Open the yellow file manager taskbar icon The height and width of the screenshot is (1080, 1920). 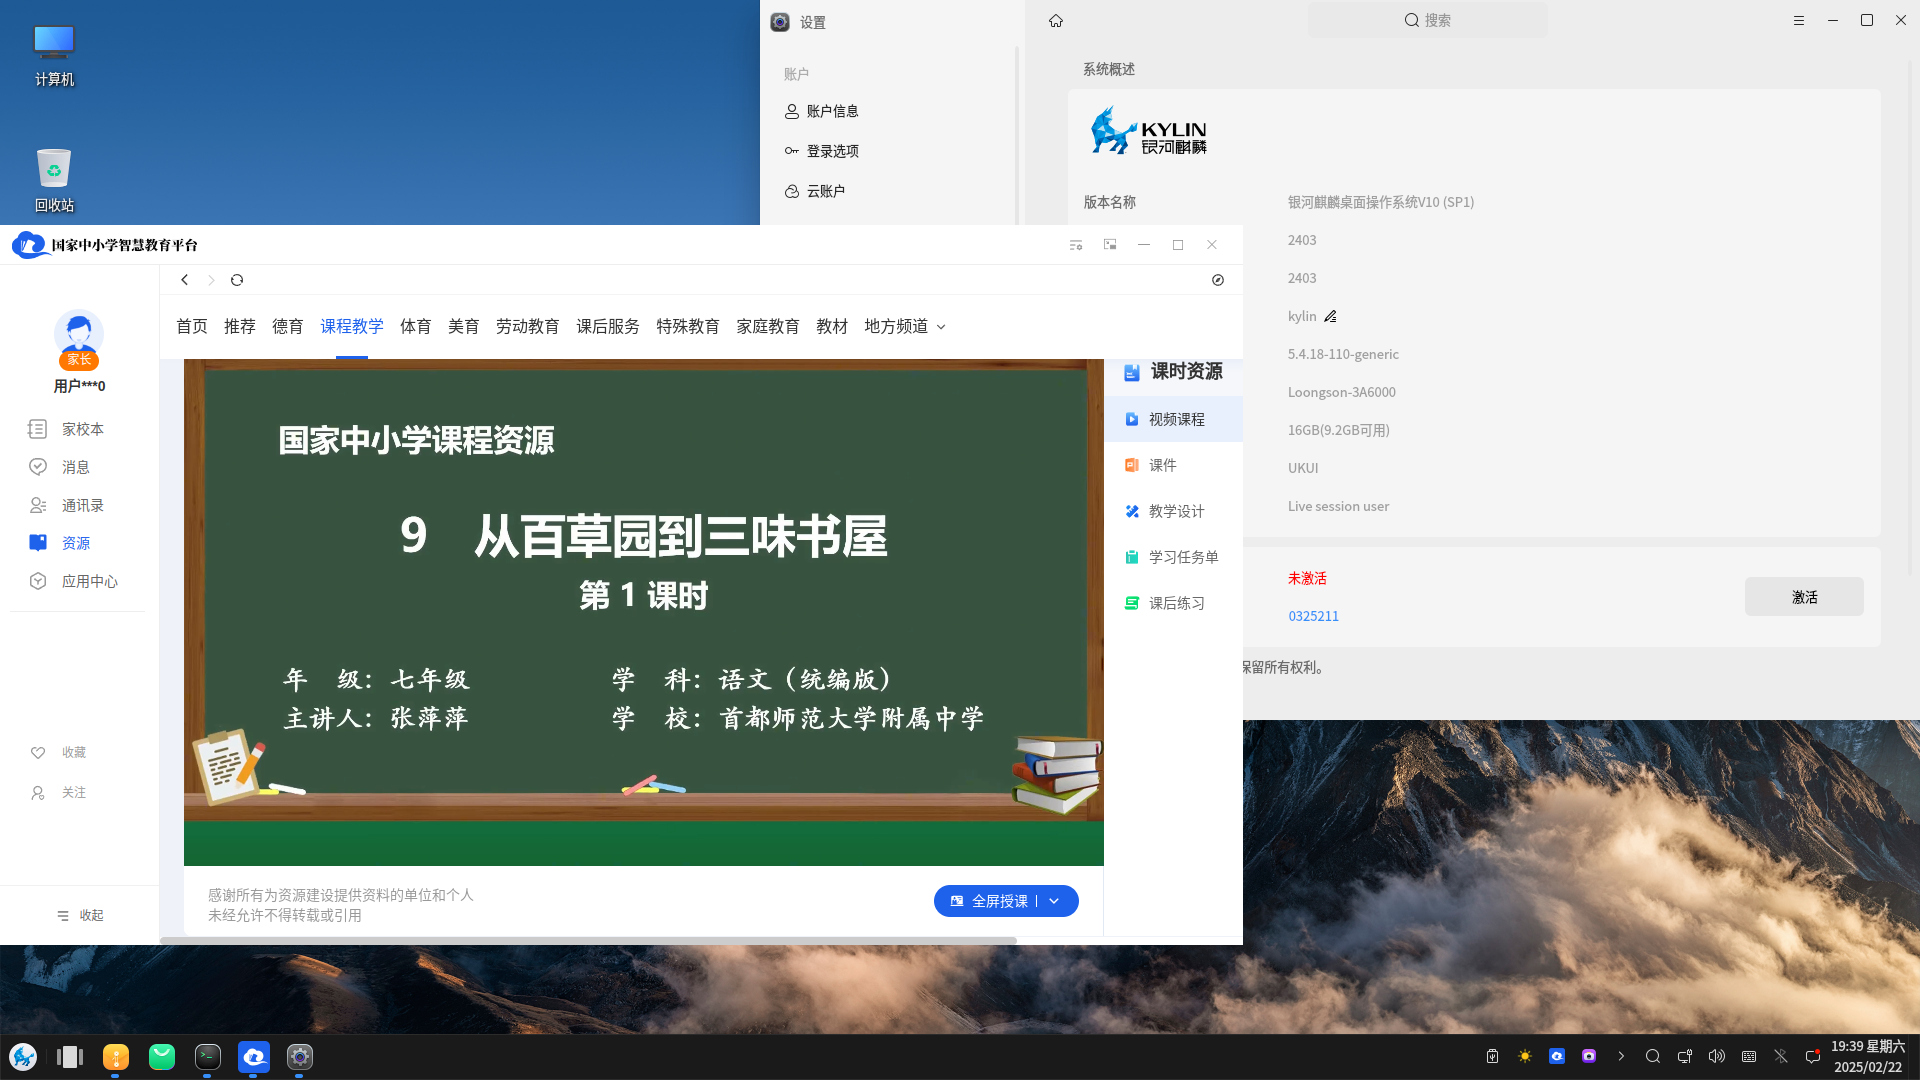click(x=116, y=1057)
